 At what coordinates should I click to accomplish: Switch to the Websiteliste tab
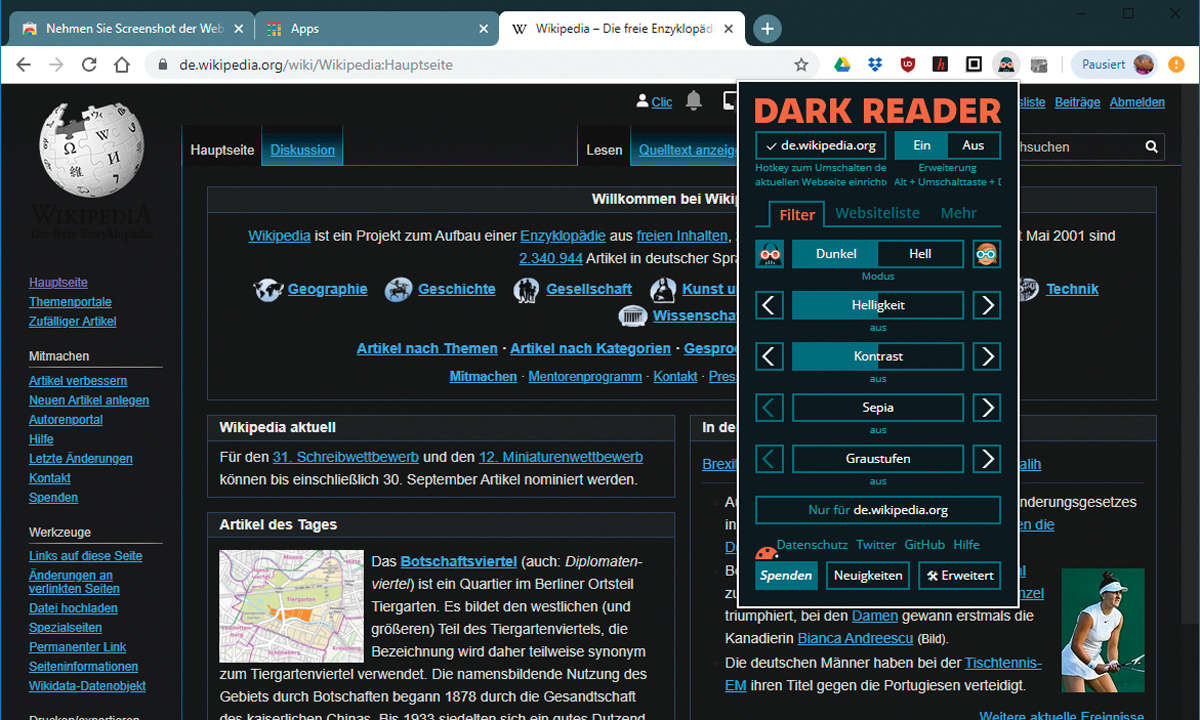tap(877, 213)
